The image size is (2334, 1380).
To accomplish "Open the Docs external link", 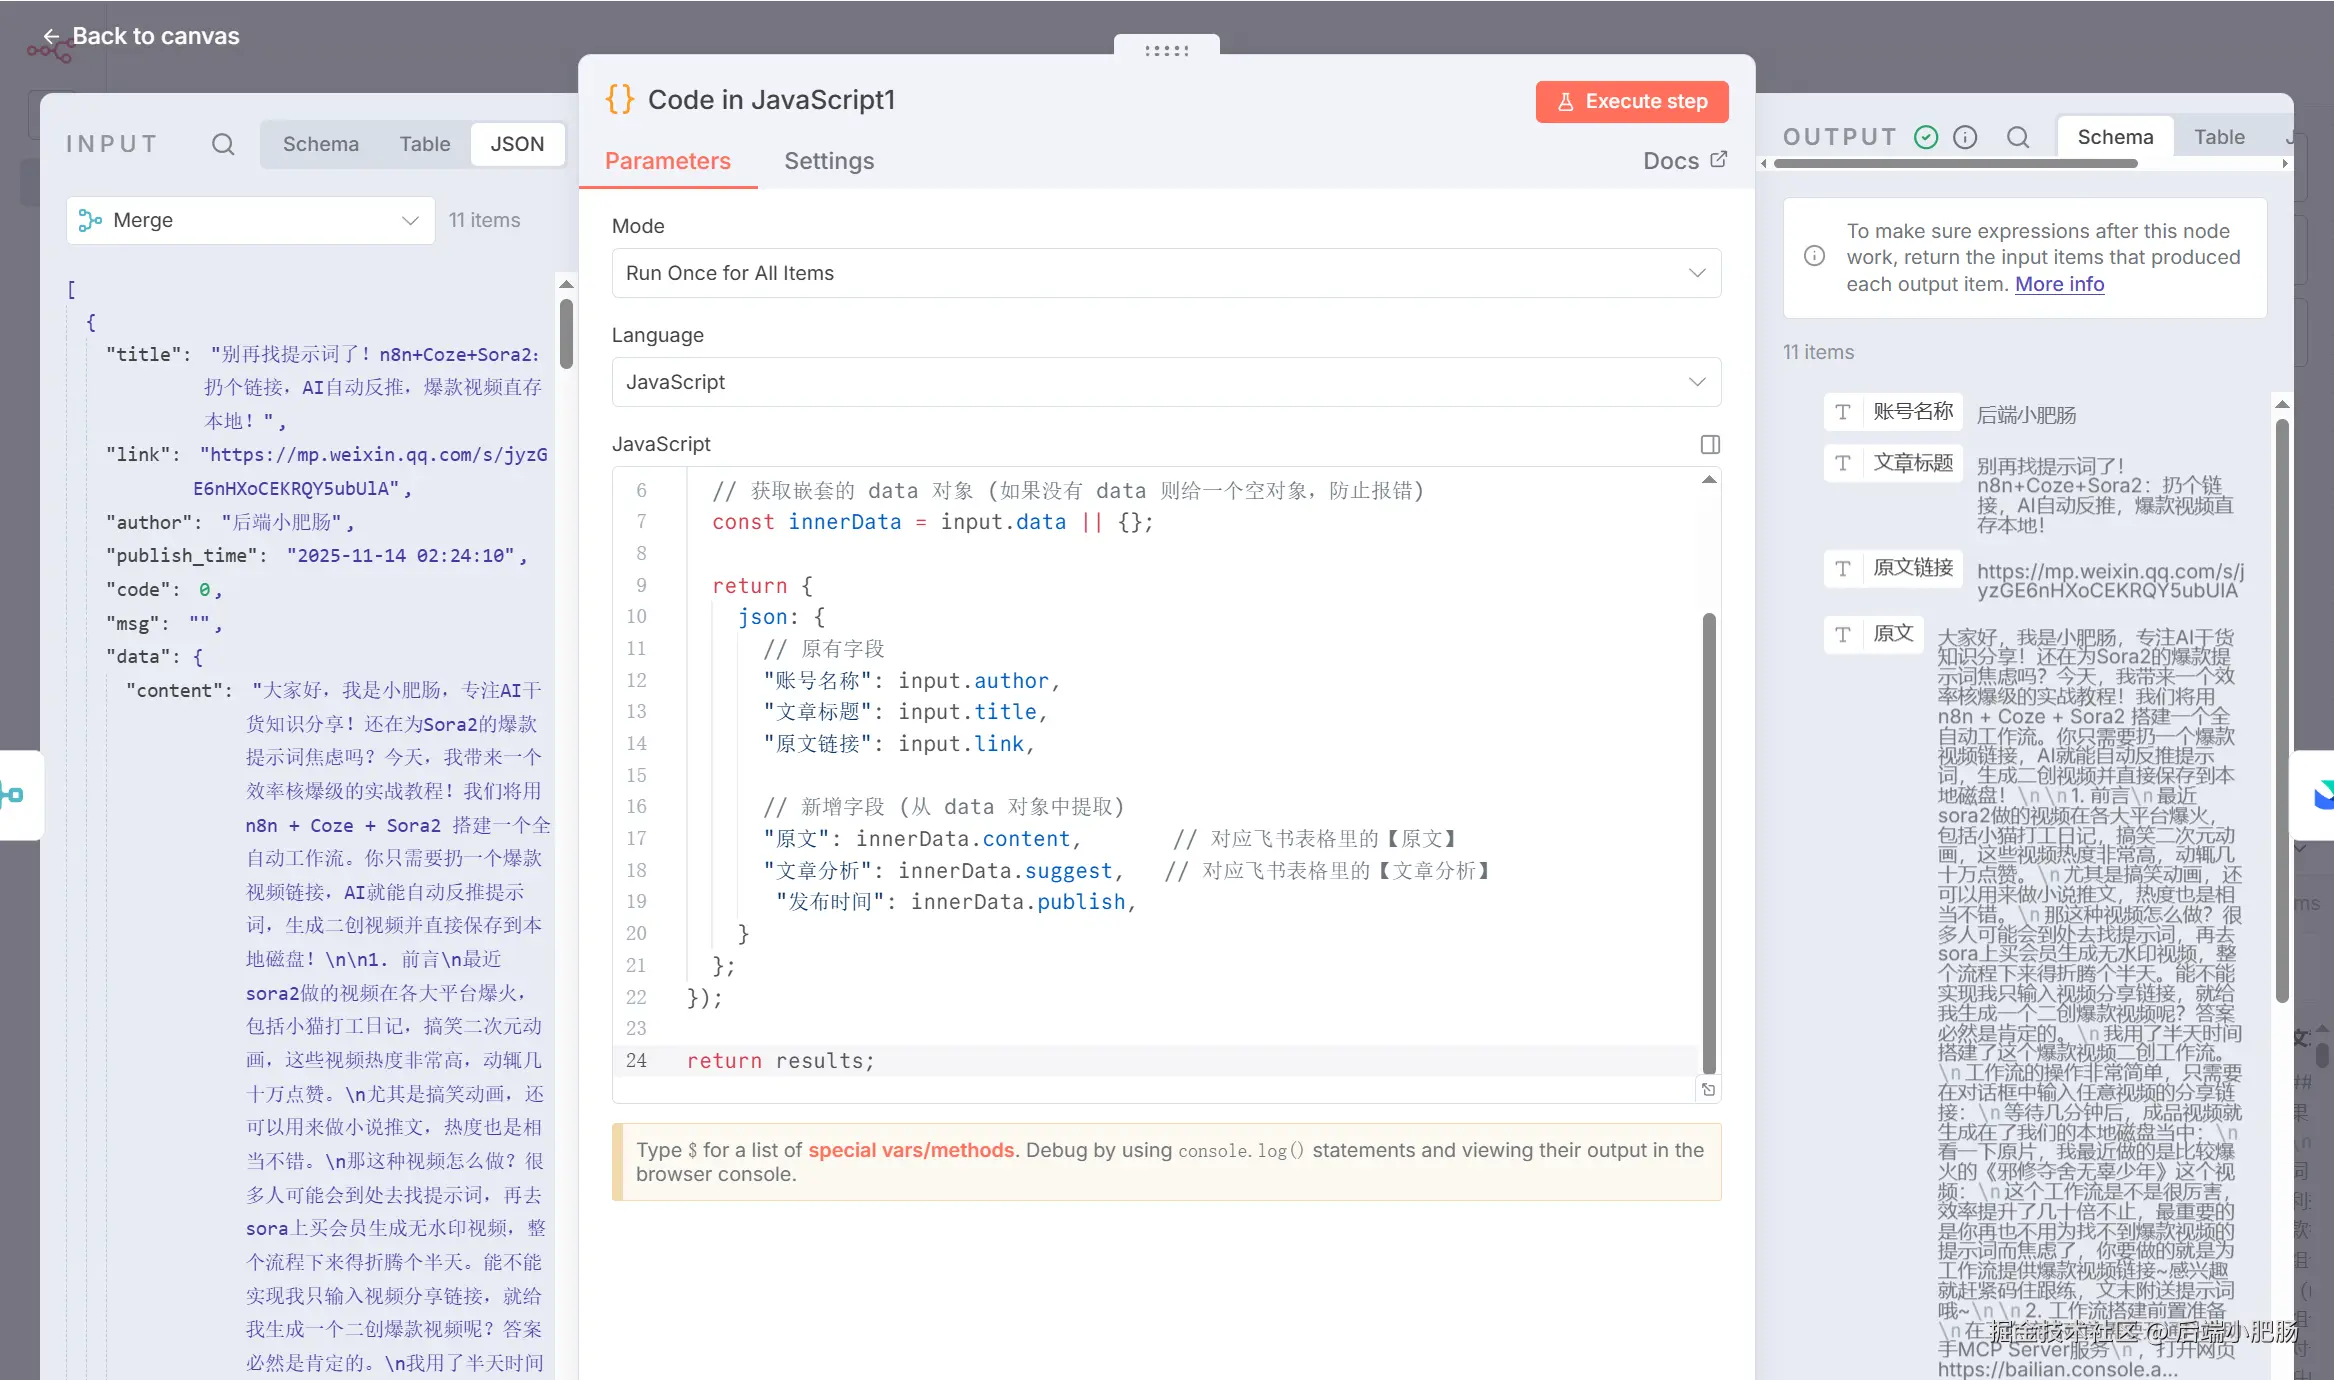I will point(1685,160).
